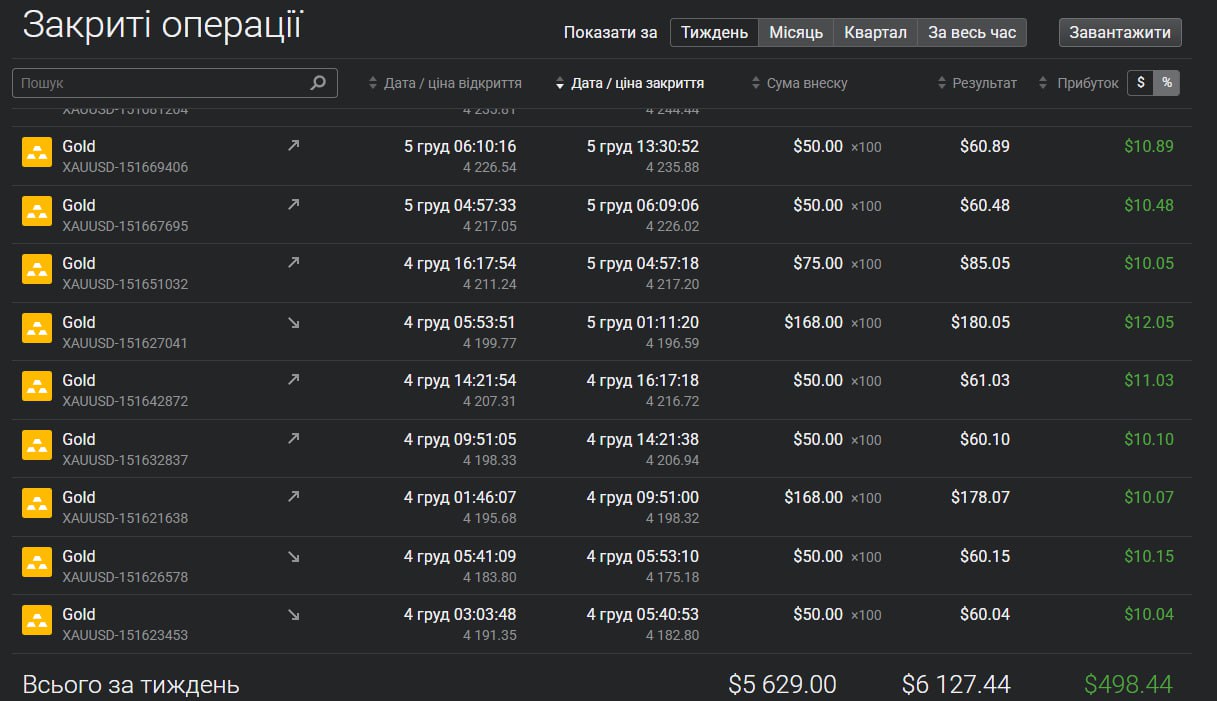Sort by the Результат column
This screenshot has width=1217, height=701.
(x=984, y=83)
